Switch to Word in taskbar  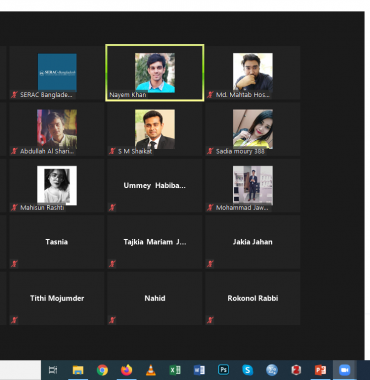click(199, 370)
